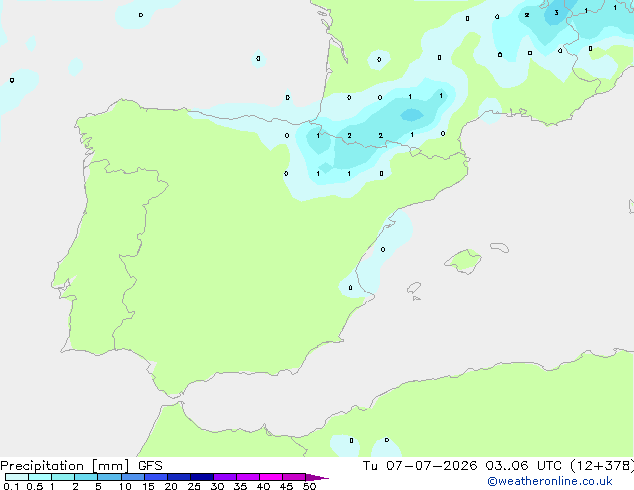Pick the 15–20 mm legend color swatch
This screenshot has height=490, width=634.
coord(156,477)
